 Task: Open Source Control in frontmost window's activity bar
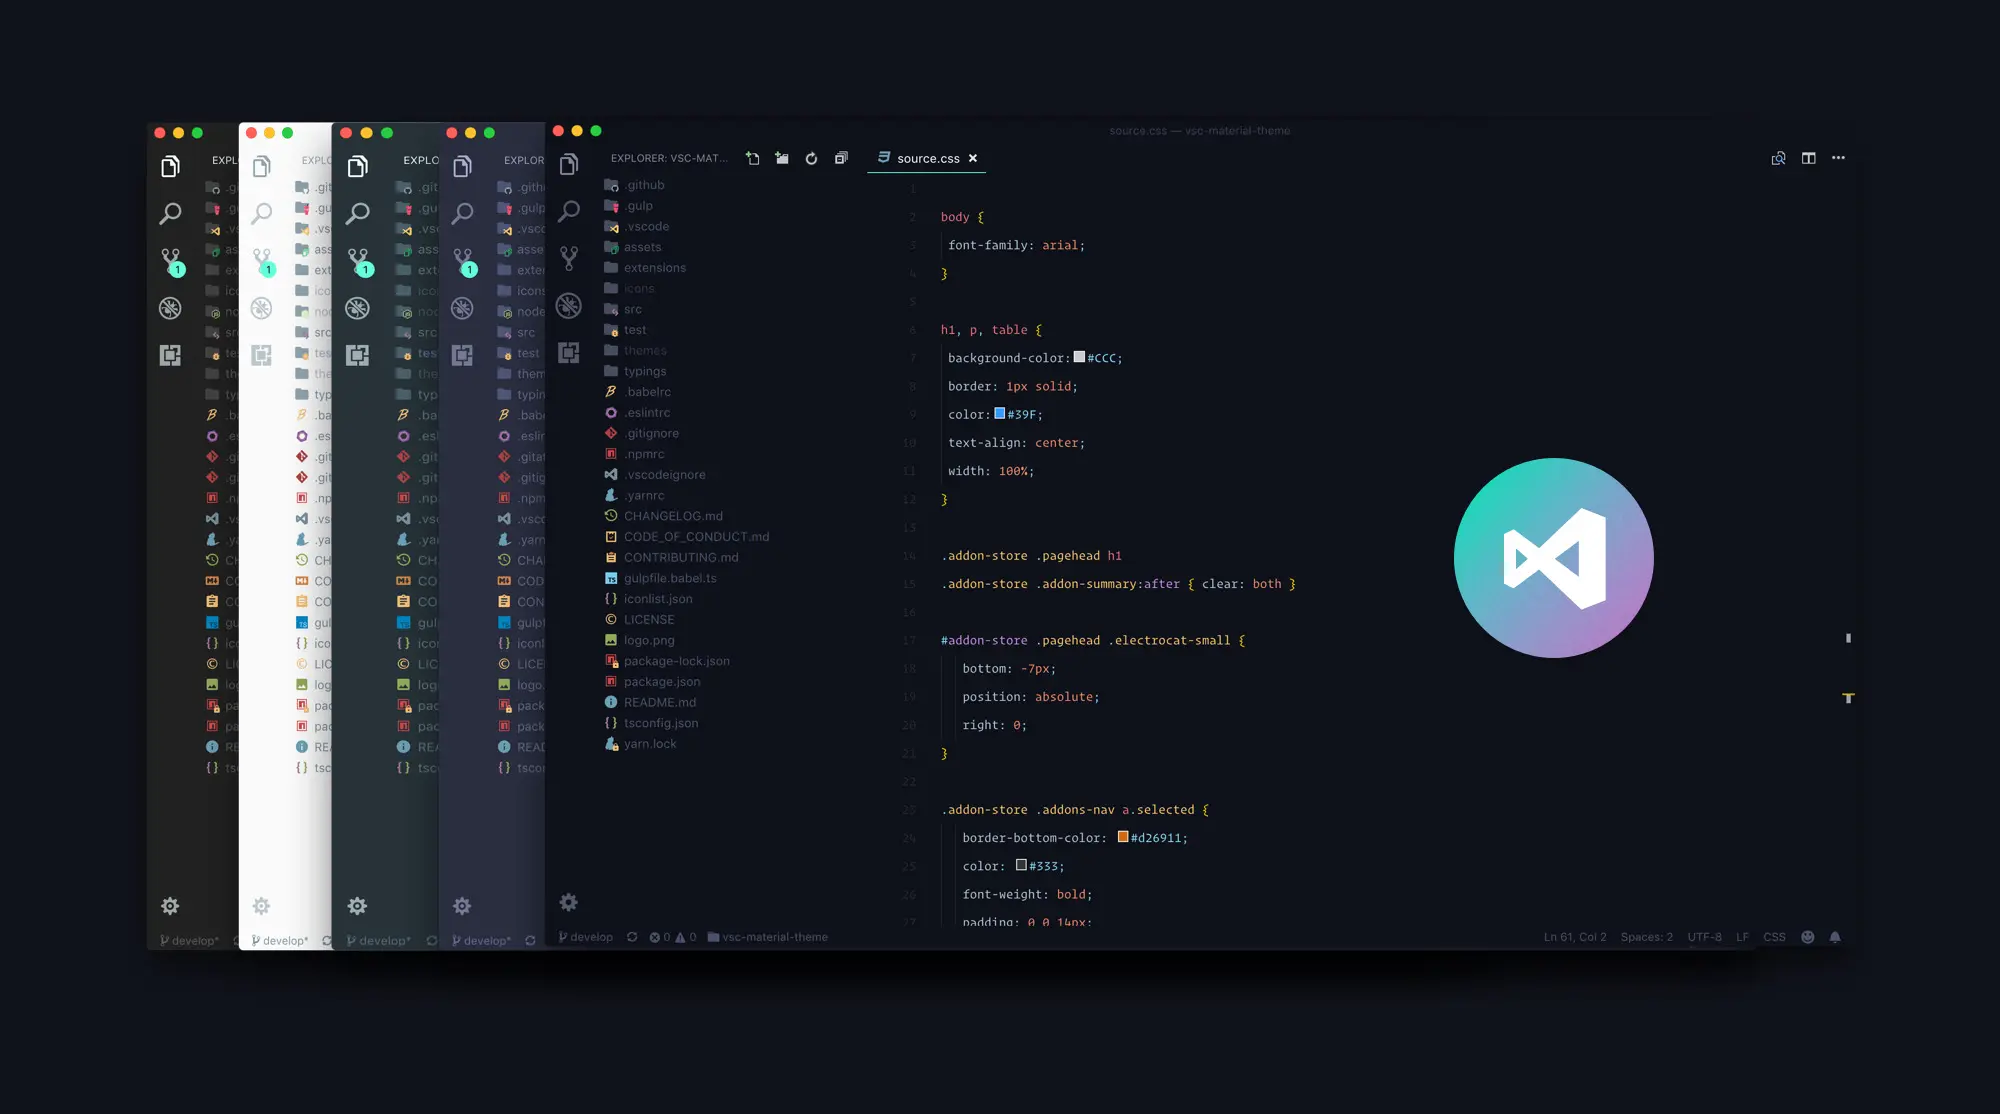click(x=569, y=258)
